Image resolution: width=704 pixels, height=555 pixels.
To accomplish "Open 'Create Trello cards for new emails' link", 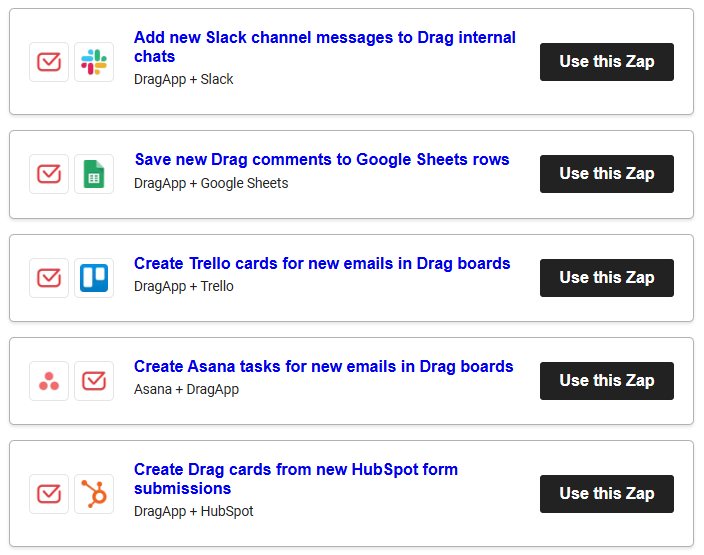I will [322, 264].
